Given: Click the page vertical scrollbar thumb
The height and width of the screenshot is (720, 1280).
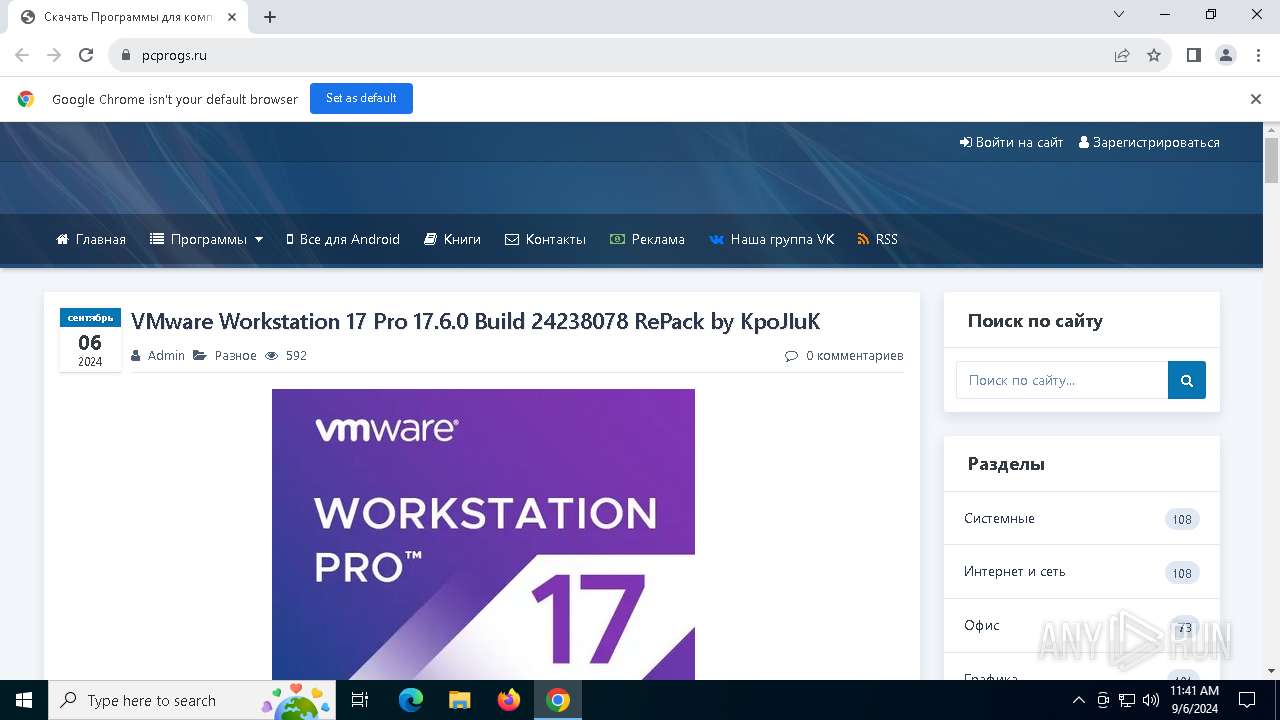Looking at the screenshot, I should (x=1271, y=160).
